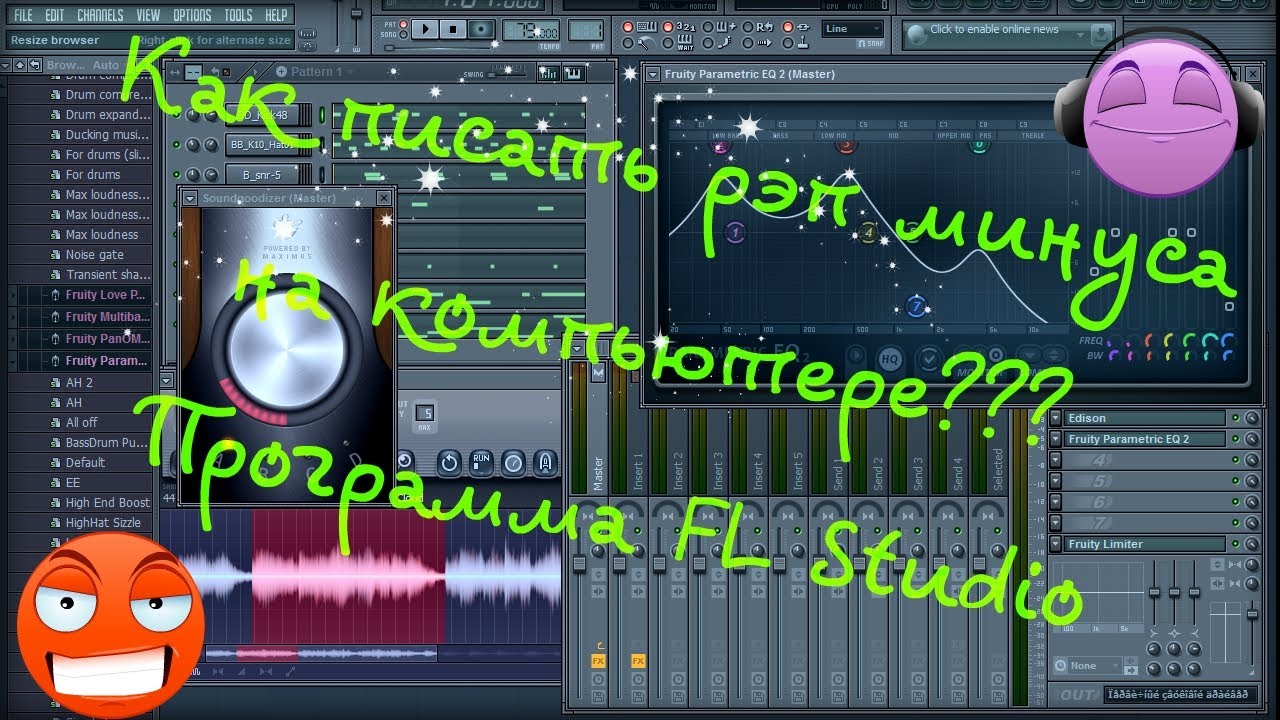This screenshot has height=720, width=1280.
Task: Select the BB_K10_Hat channel button
Action: click(262, 145)
